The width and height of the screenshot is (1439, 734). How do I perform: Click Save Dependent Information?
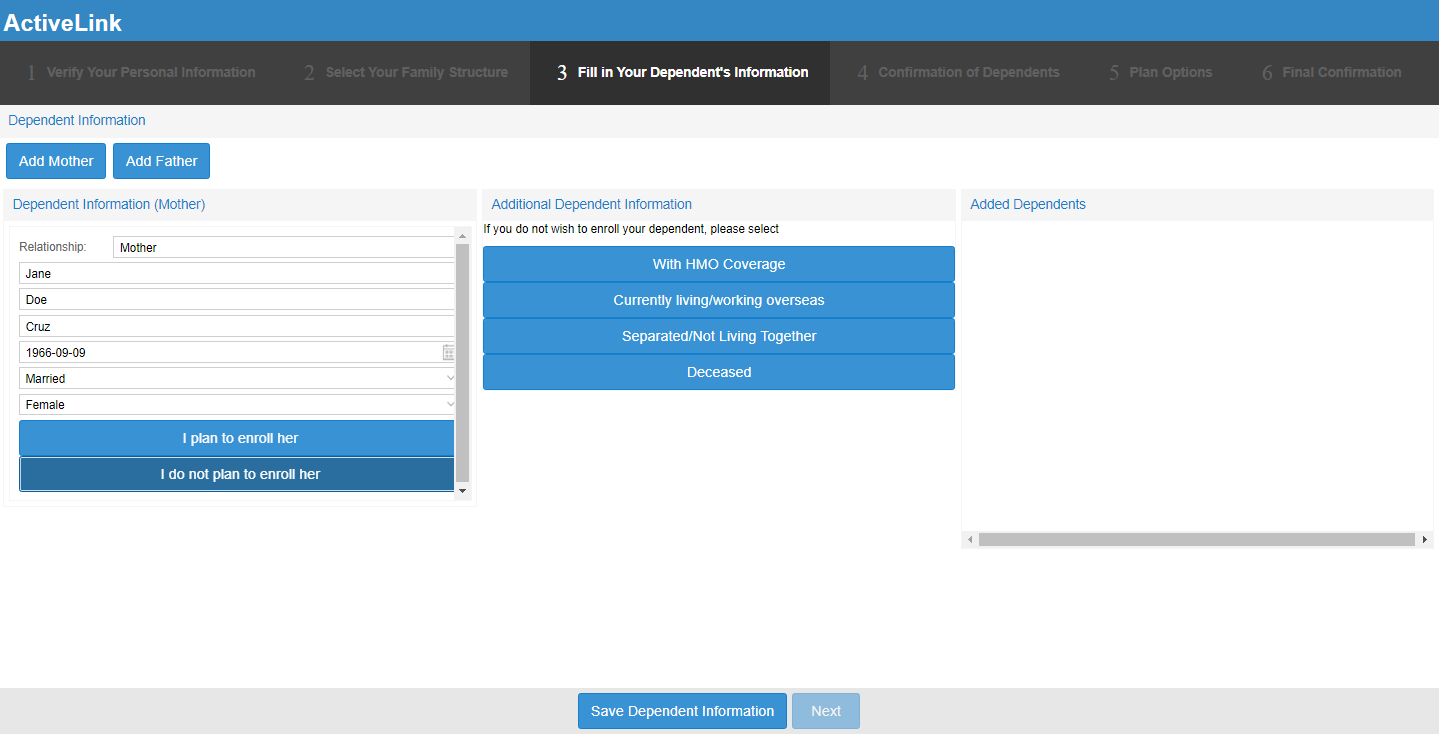tap(682, 711)
